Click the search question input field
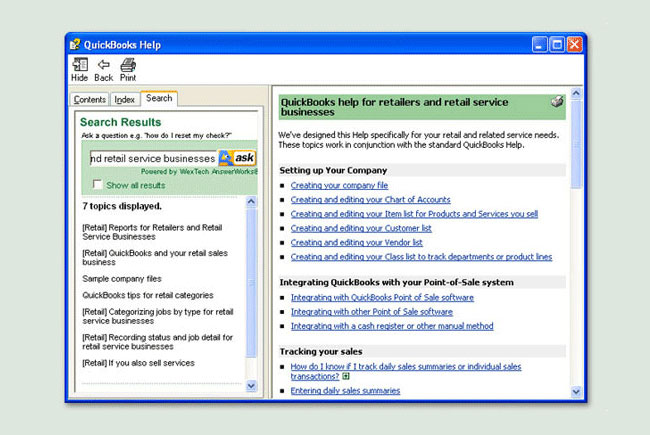Screen dimensions: 650x435 pos(153,158)
